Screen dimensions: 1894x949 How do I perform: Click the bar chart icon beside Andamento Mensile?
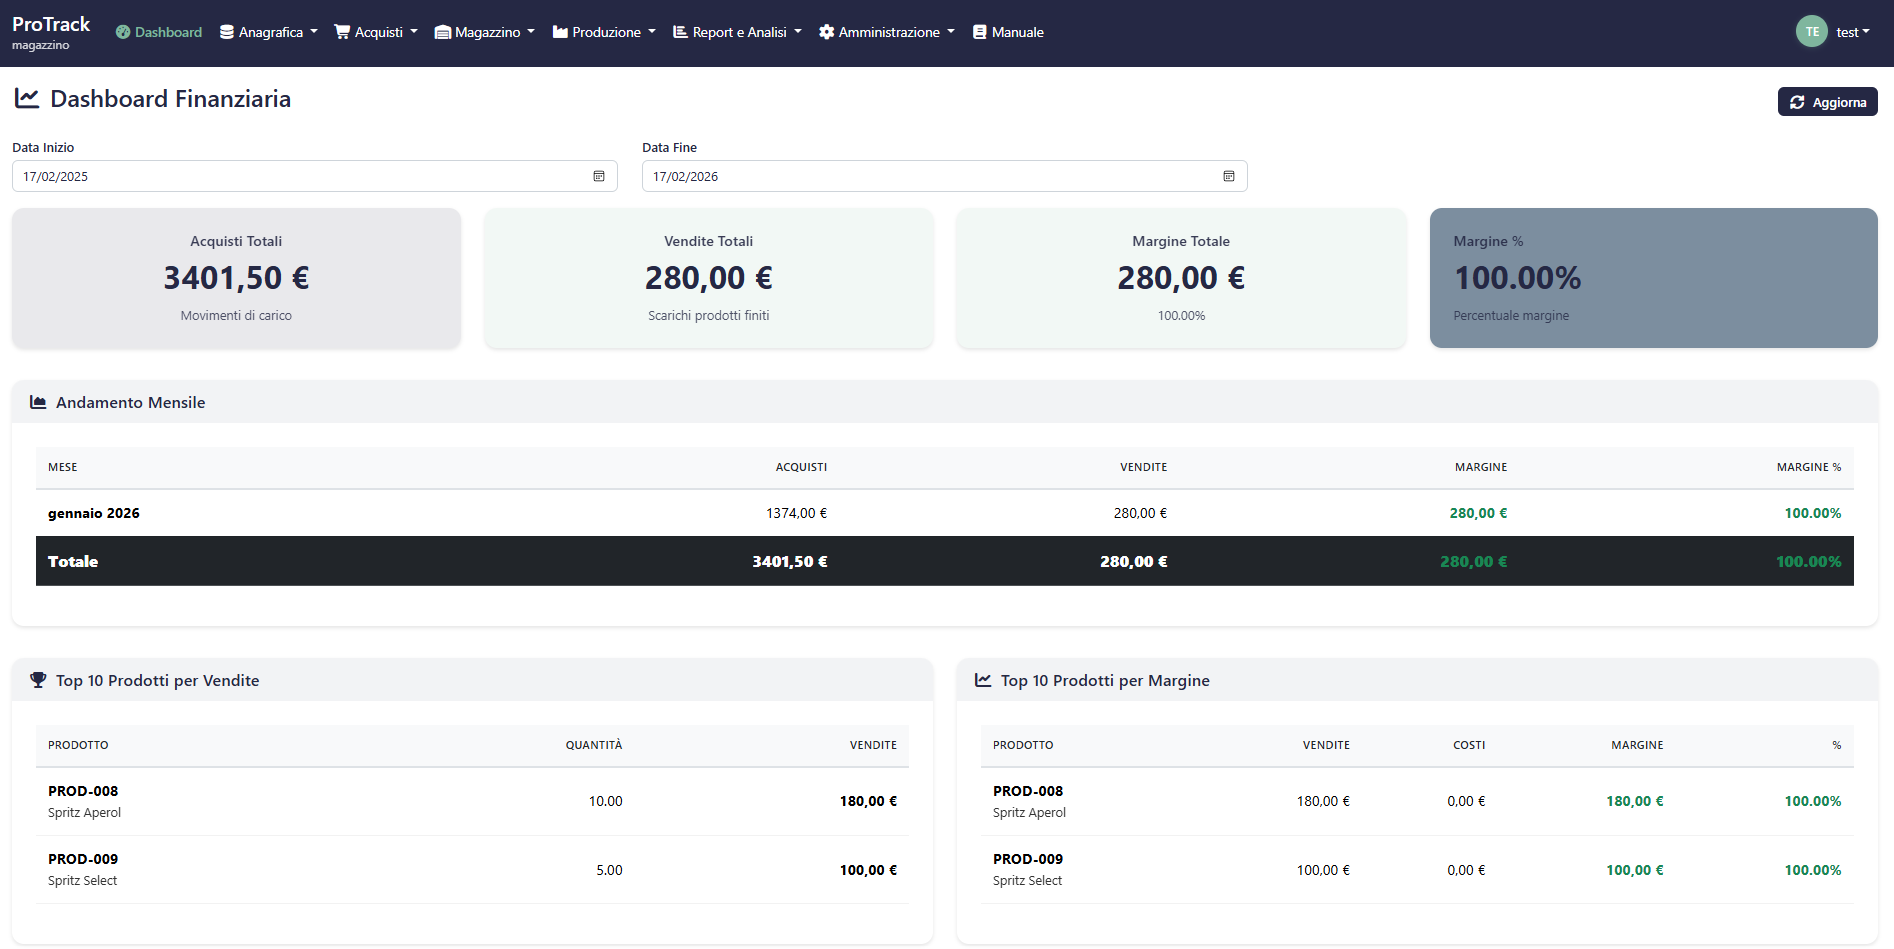point(38,401)
